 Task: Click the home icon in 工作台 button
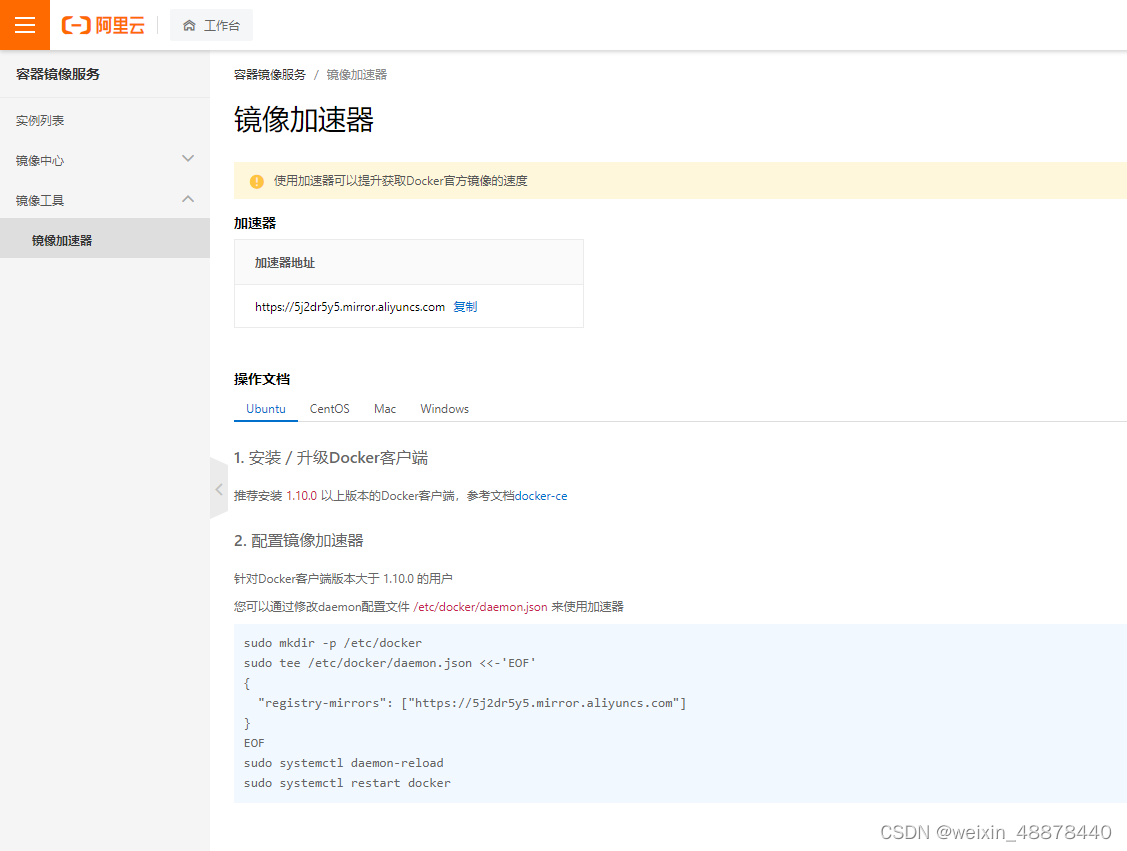[x=189, y=25]
